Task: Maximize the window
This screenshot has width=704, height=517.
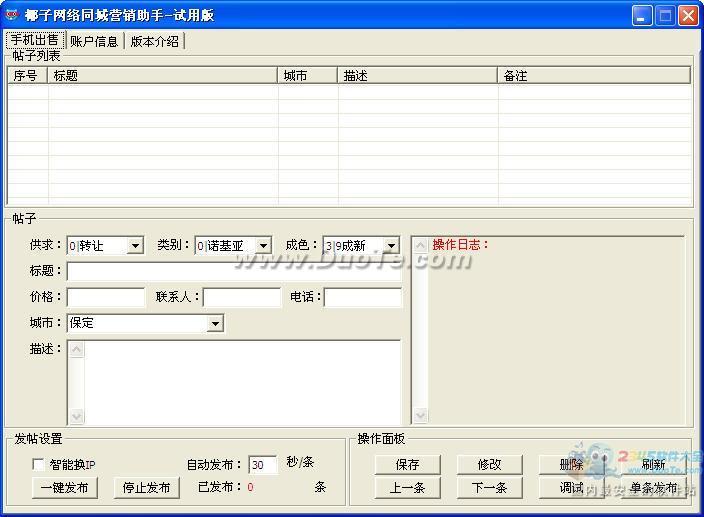Action: (665, 16)
